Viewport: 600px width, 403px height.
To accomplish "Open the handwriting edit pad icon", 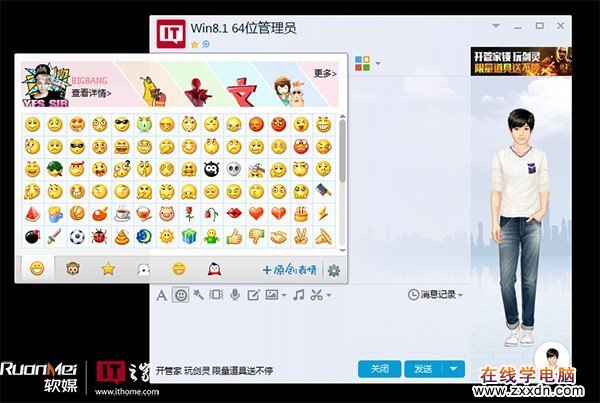I will pyautogui.click(x=253, y=295).
